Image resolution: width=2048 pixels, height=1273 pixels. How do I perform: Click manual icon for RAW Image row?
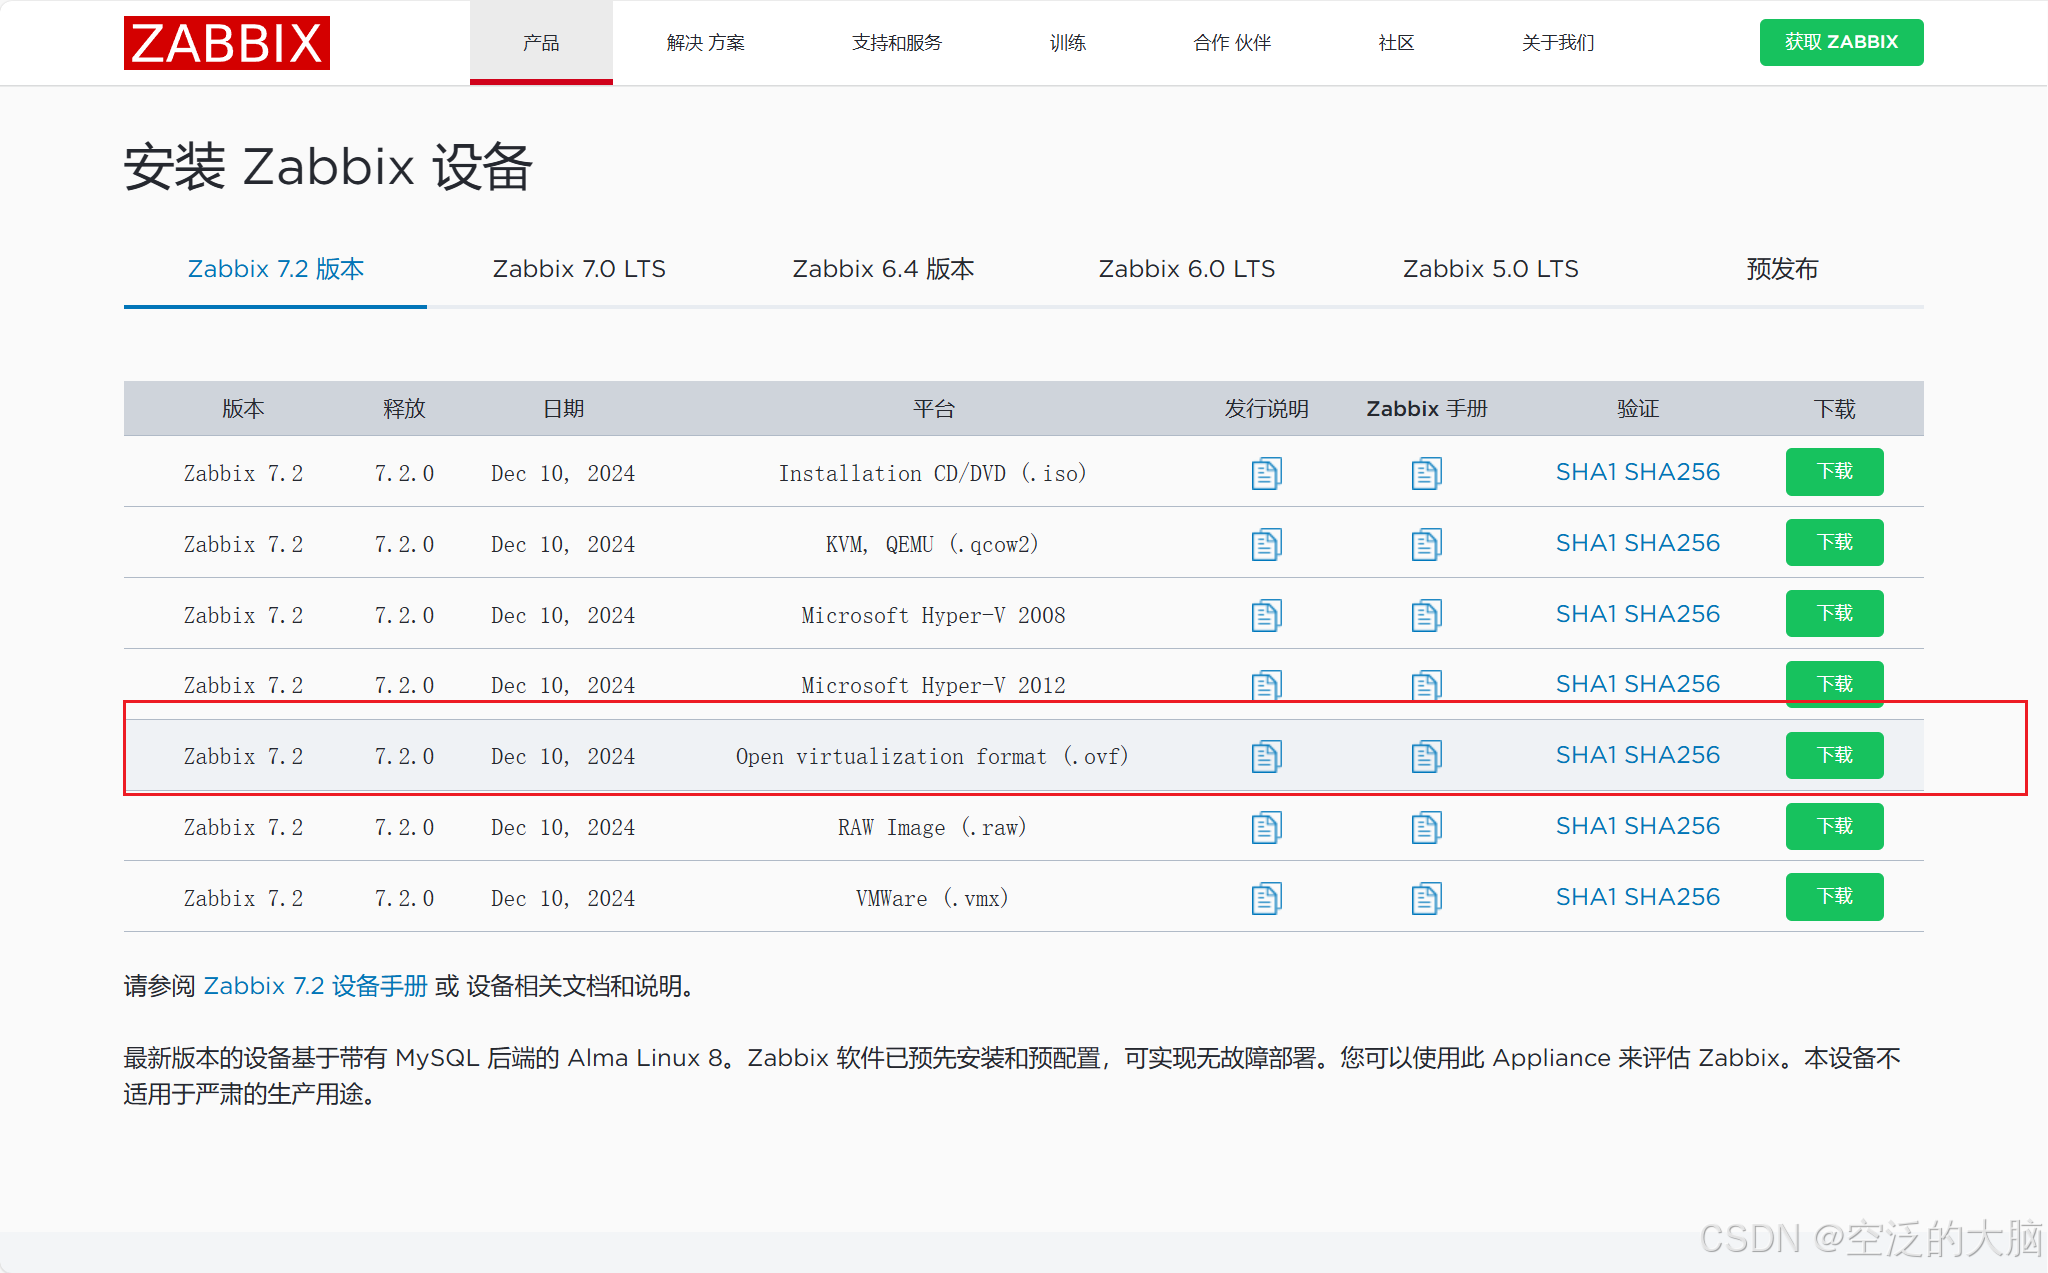(x=1426, y=827)
